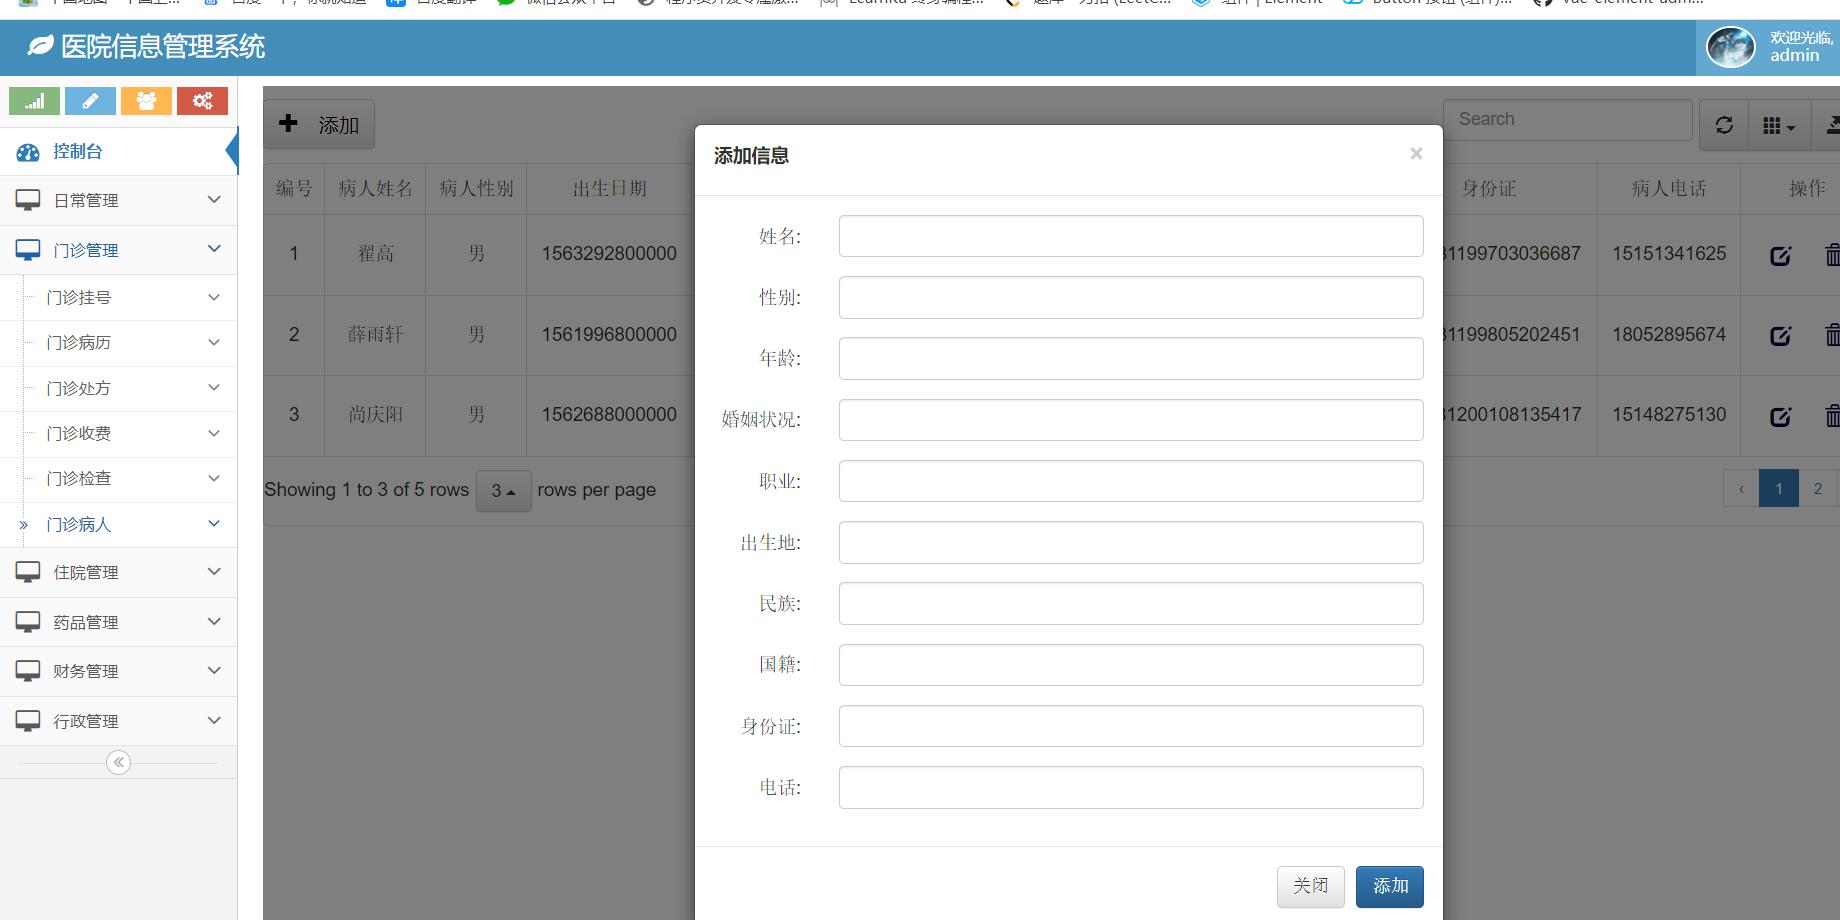1840x920 pixels.
Task: Open the admin avatar picture
Action: (1730, 46)
